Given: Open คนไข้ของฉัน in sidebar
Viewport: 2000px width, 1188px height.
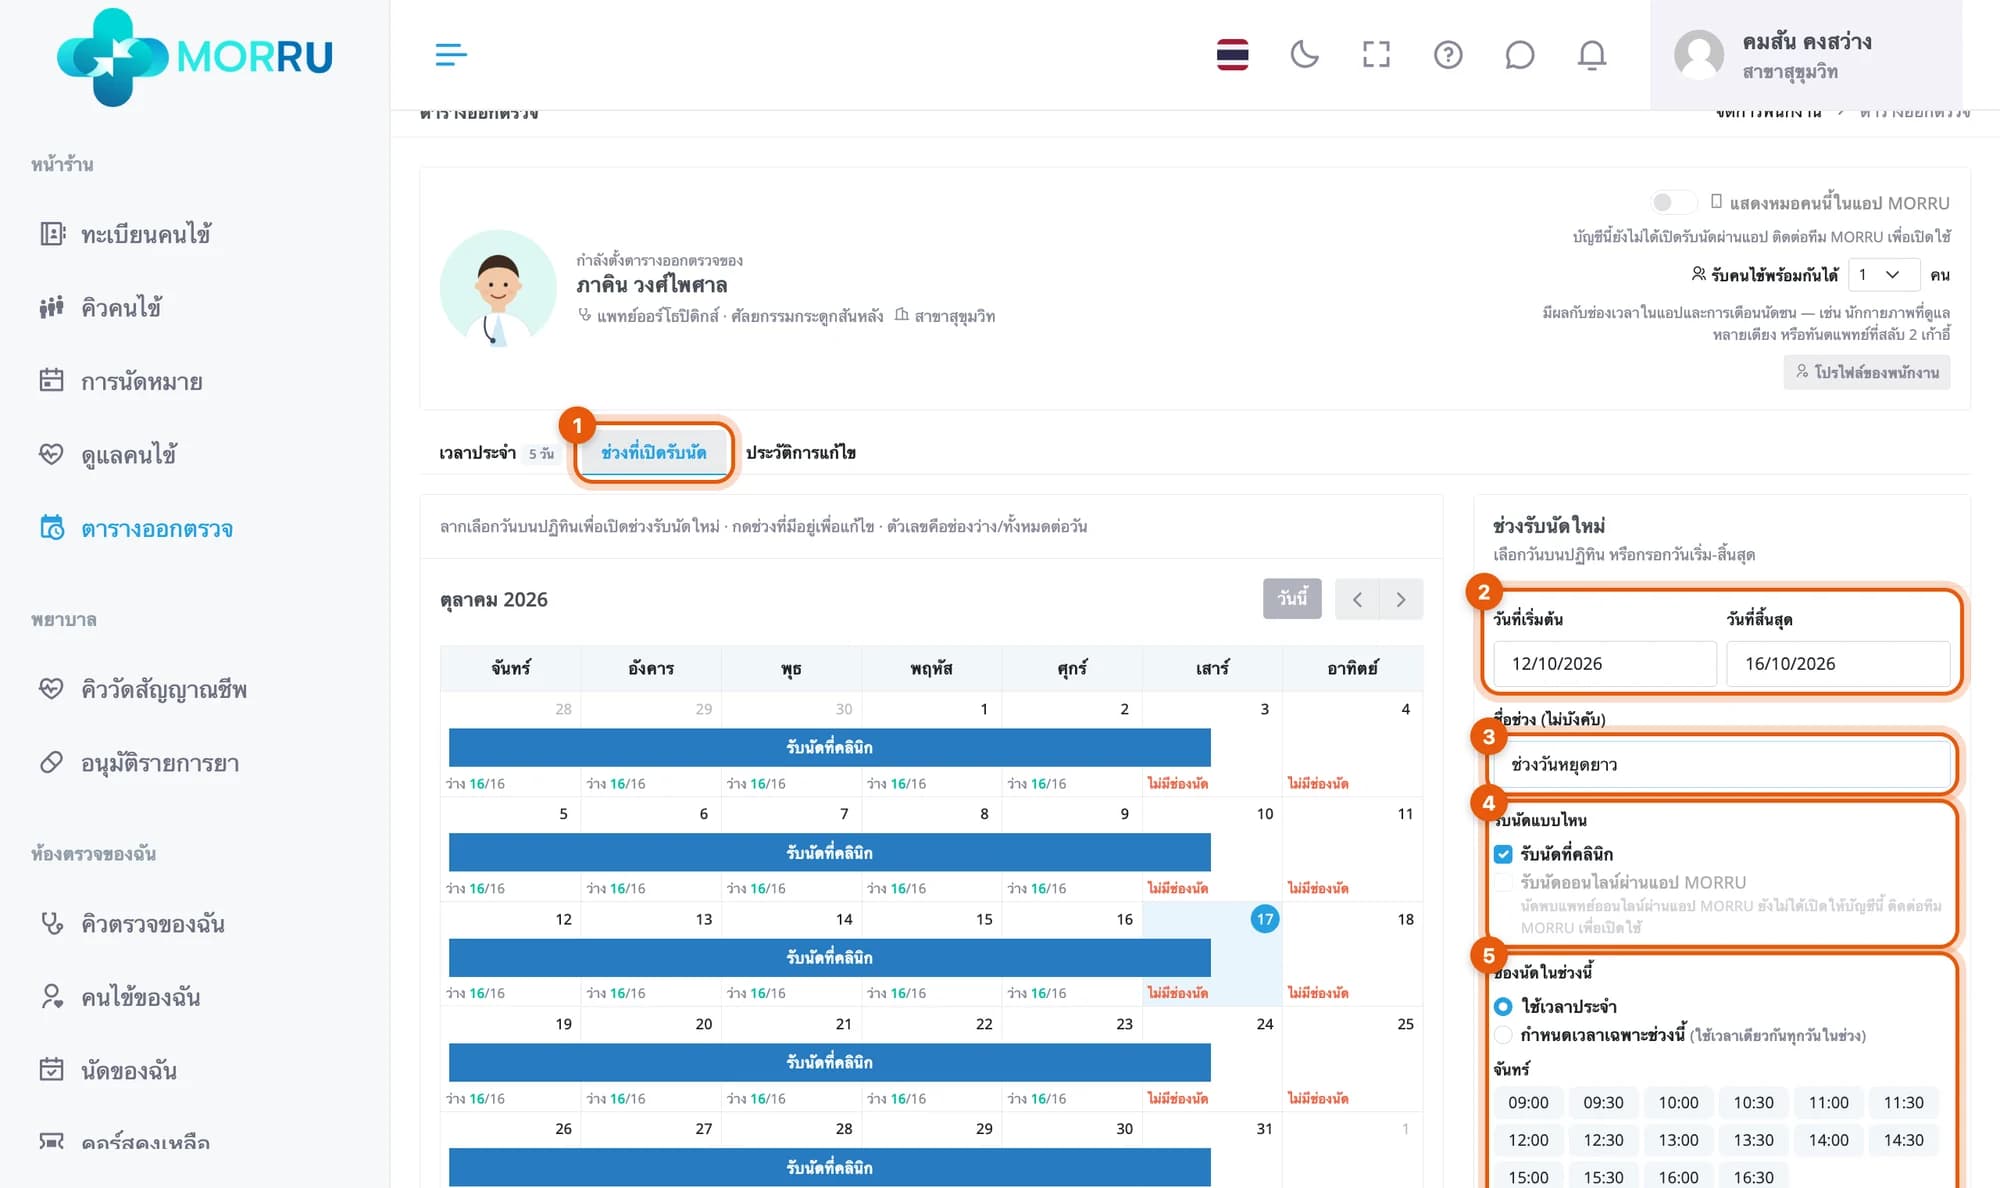Looking at the screenshot, I should pyautogui.click(x=120, y=997).
